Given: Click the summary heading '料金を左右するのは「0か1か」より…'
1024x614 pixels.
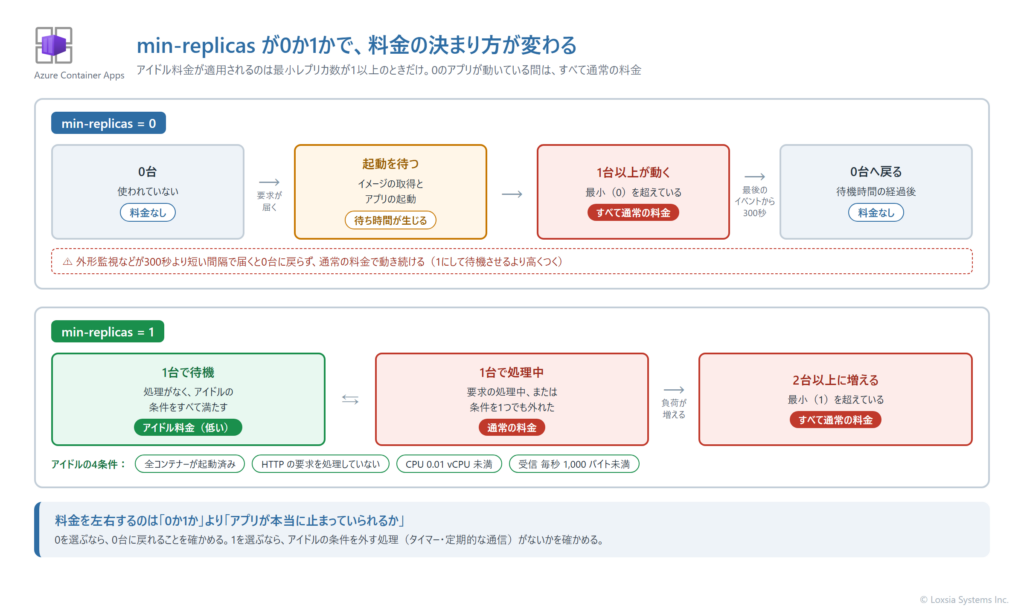Looking at the screenshot, I should pyautogui.click(x=230, y=521).
